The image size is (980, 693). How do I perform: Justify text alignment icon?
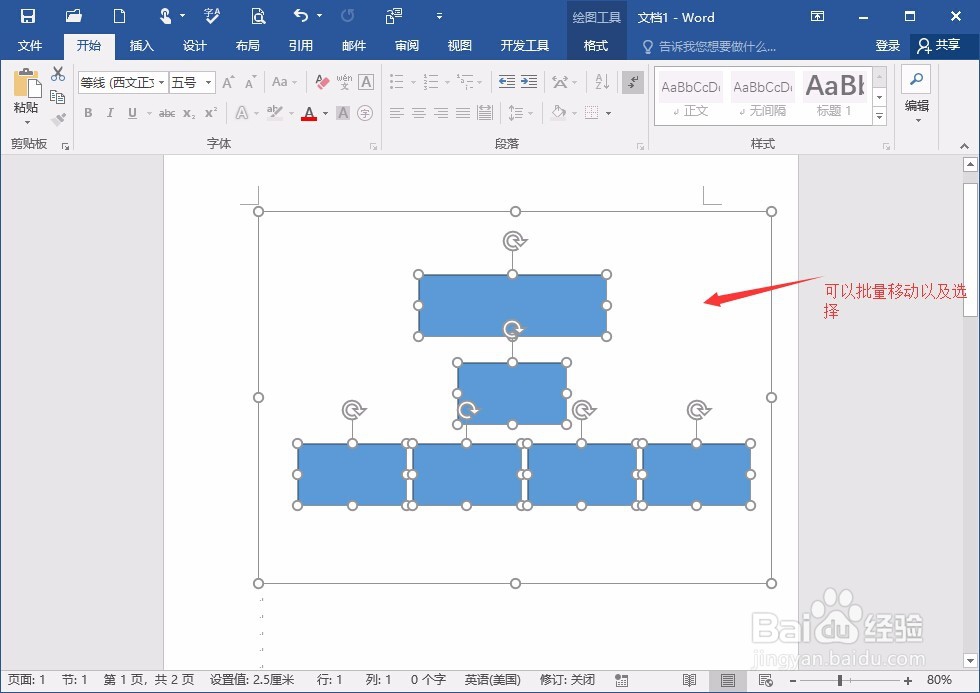(462, 113)
